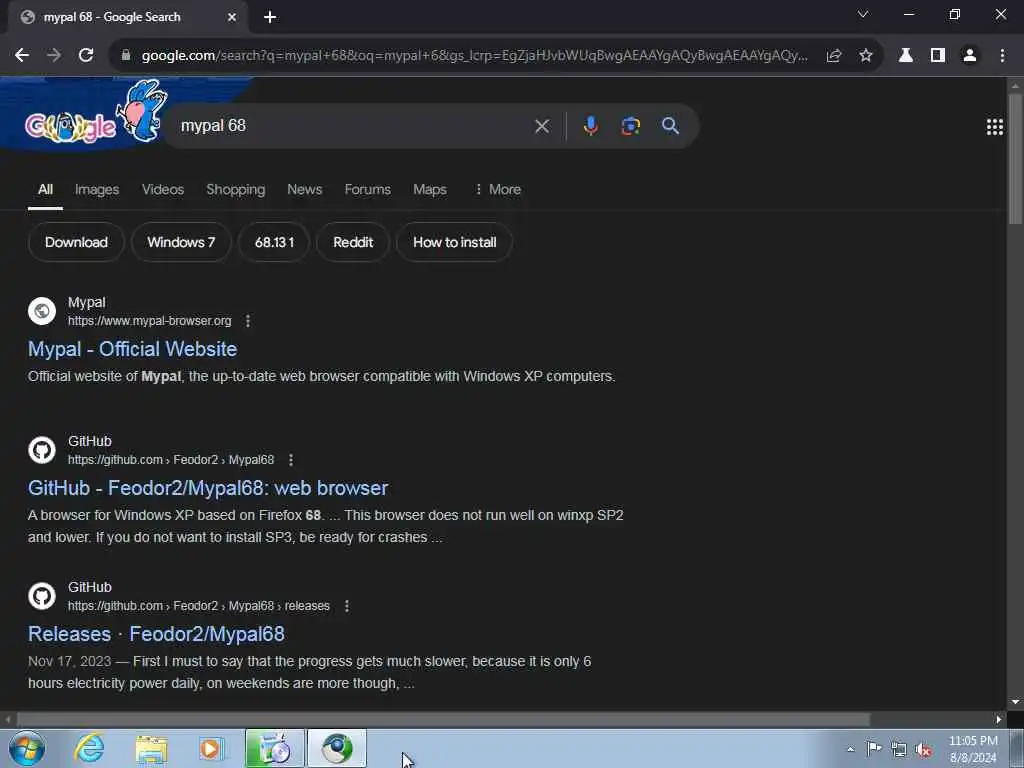Launch Internet Explorer from taskbar
The image size is (1024, 768).
click(89, 748)
